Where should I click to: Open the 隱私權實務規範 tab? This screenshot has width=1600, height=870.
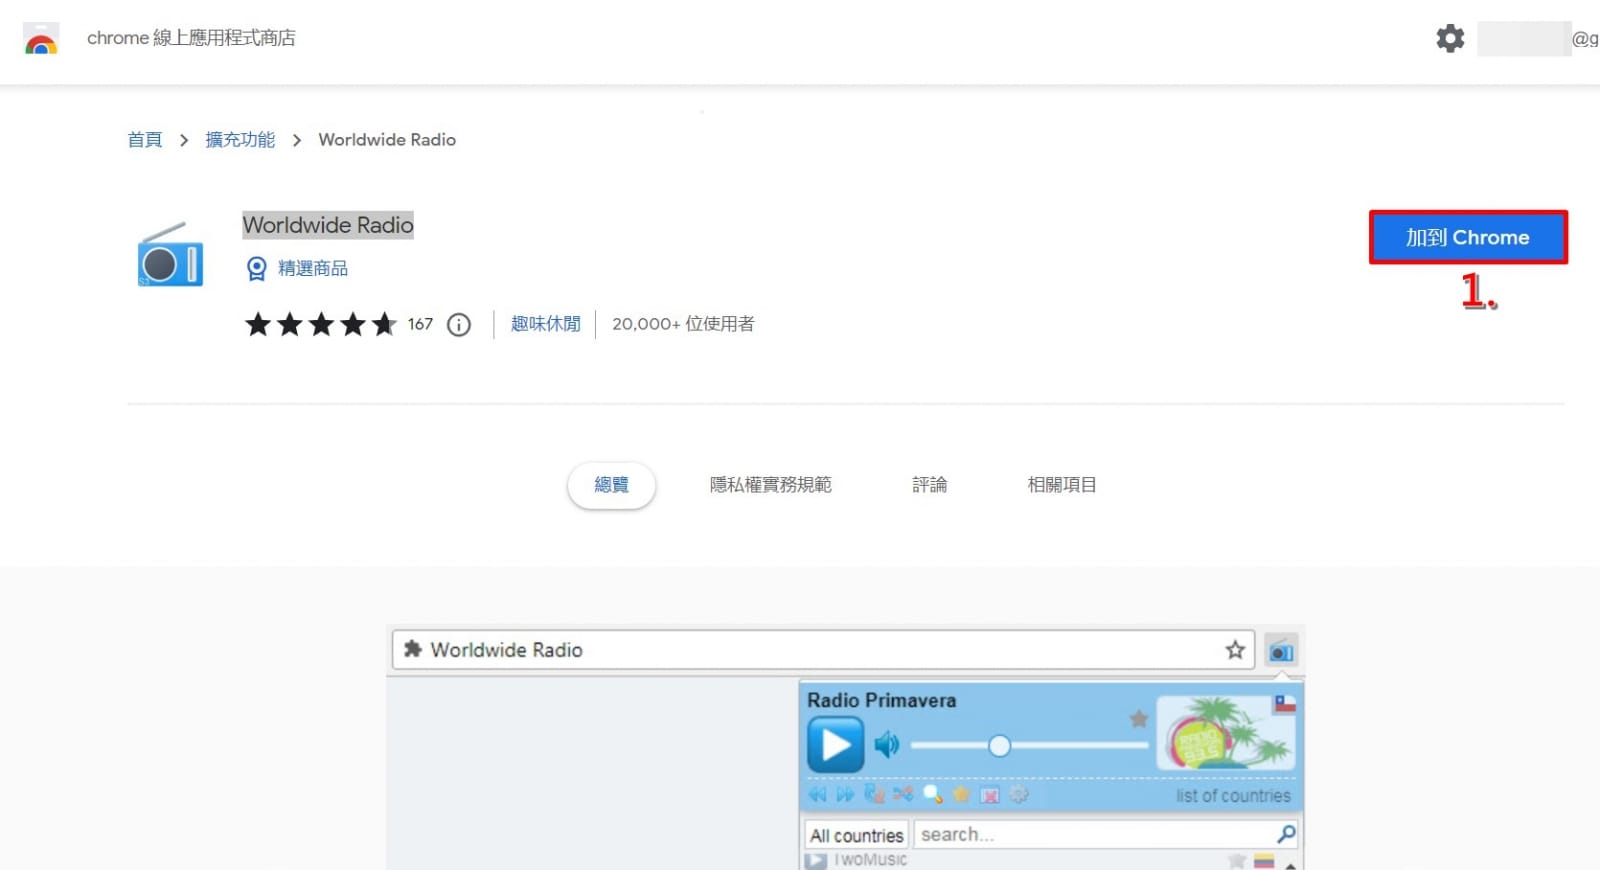coord(771,485)
